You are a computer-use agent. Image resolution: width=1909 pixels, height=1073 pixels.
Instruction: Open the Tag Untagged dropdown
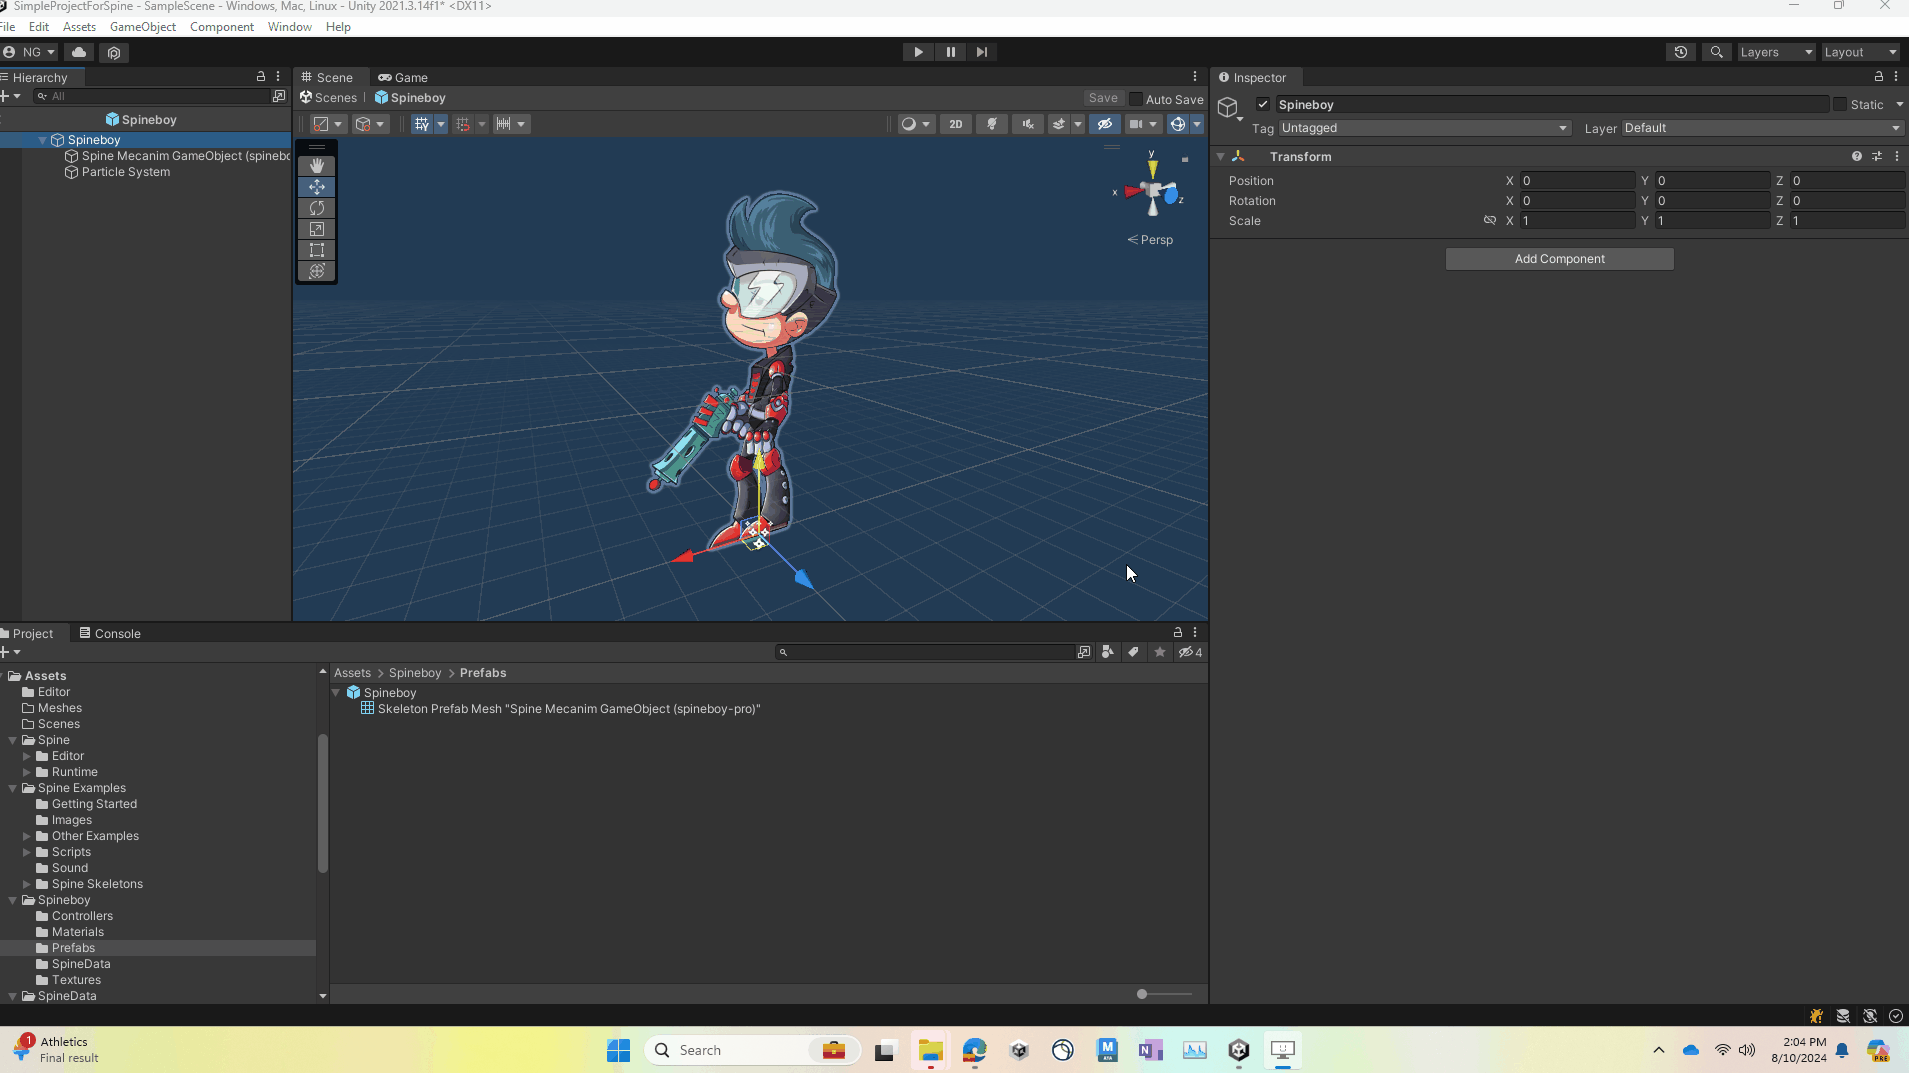1424,128
